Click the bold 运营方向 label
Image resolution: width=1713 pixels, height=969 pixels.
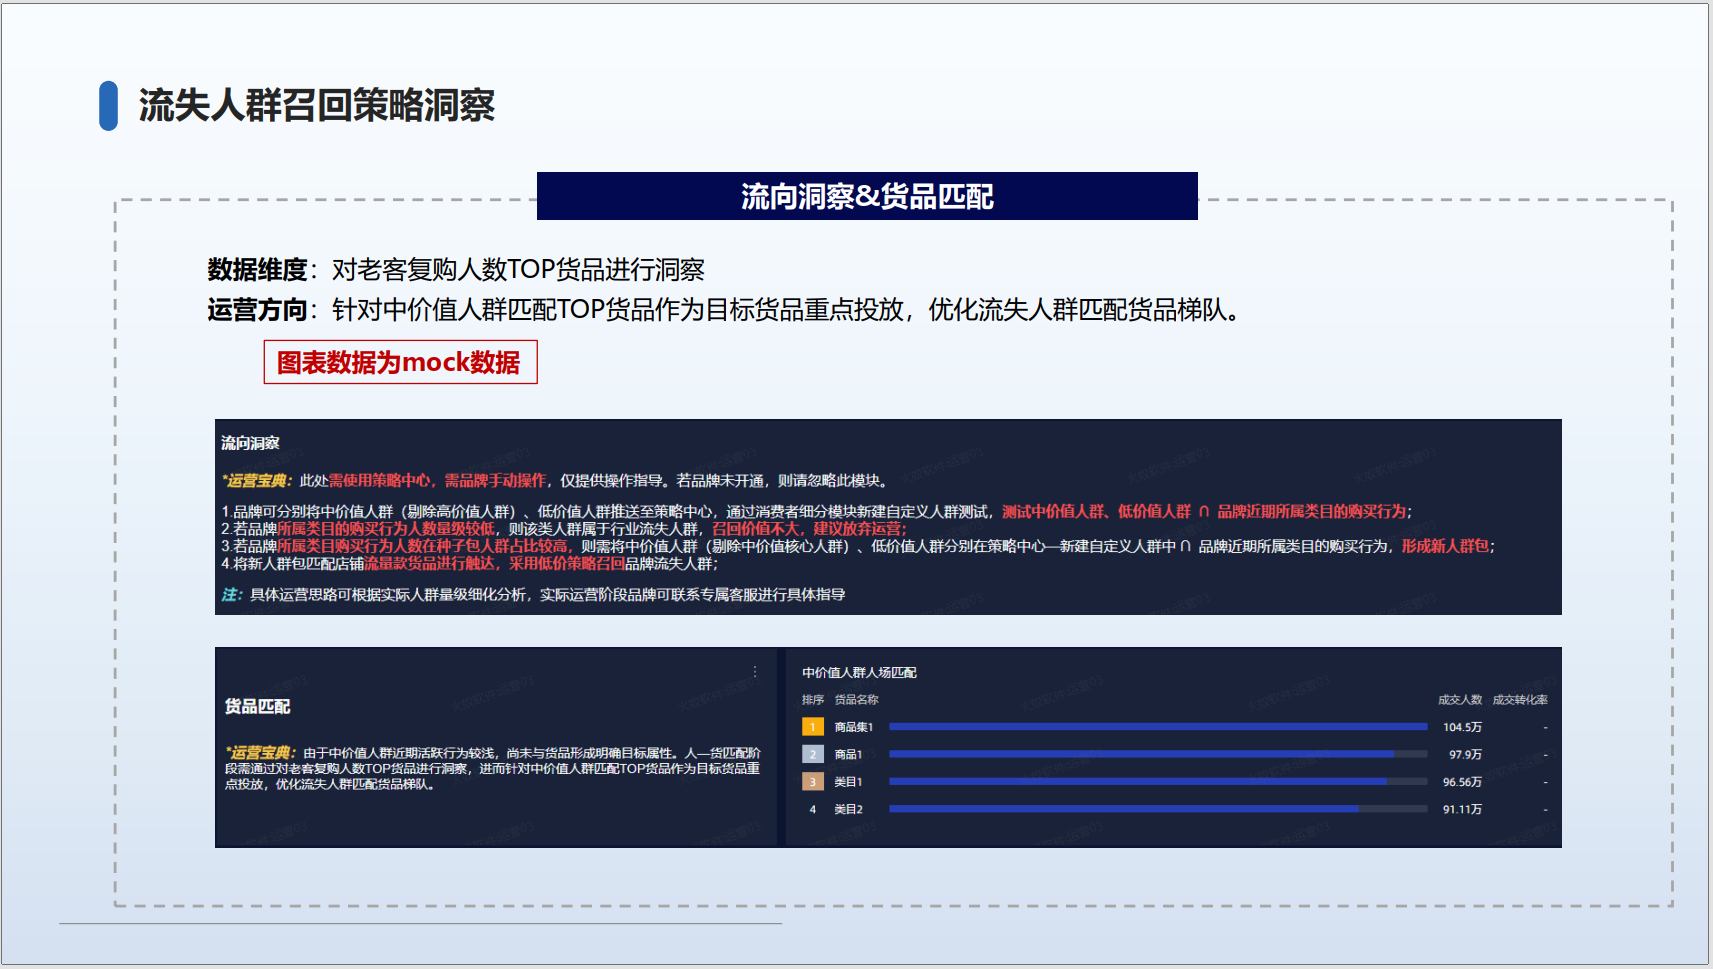[x=257, y=310]
